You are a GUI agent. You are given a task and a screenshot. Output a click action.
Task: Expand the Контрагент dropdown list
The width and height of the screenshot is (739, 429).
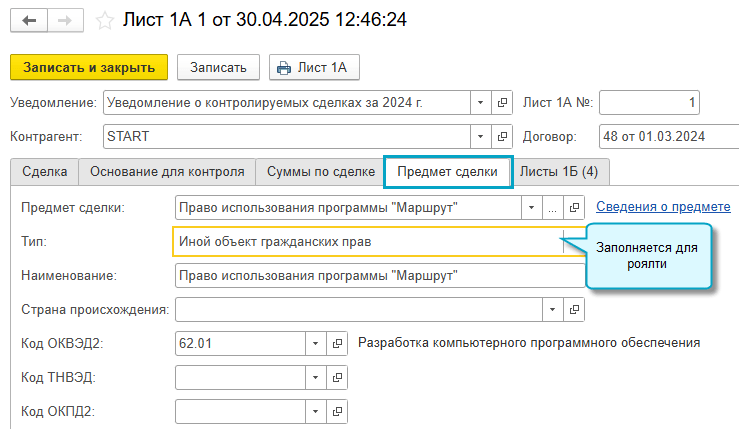click(x=479, y=136)
